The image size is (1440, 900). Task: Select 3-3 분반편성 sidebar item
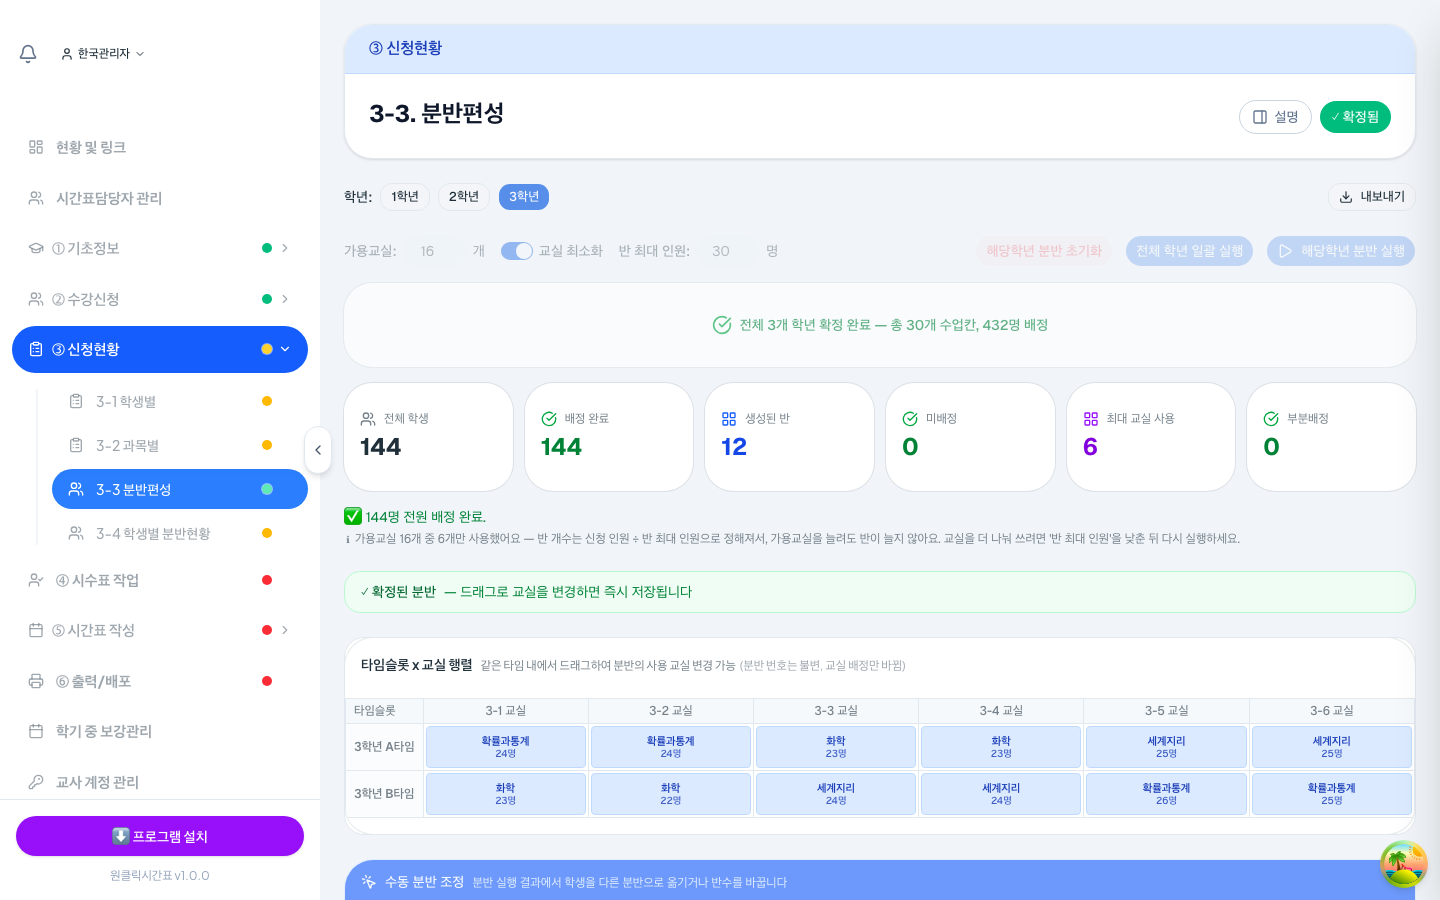pyautogui.click(x=180, y=489)
